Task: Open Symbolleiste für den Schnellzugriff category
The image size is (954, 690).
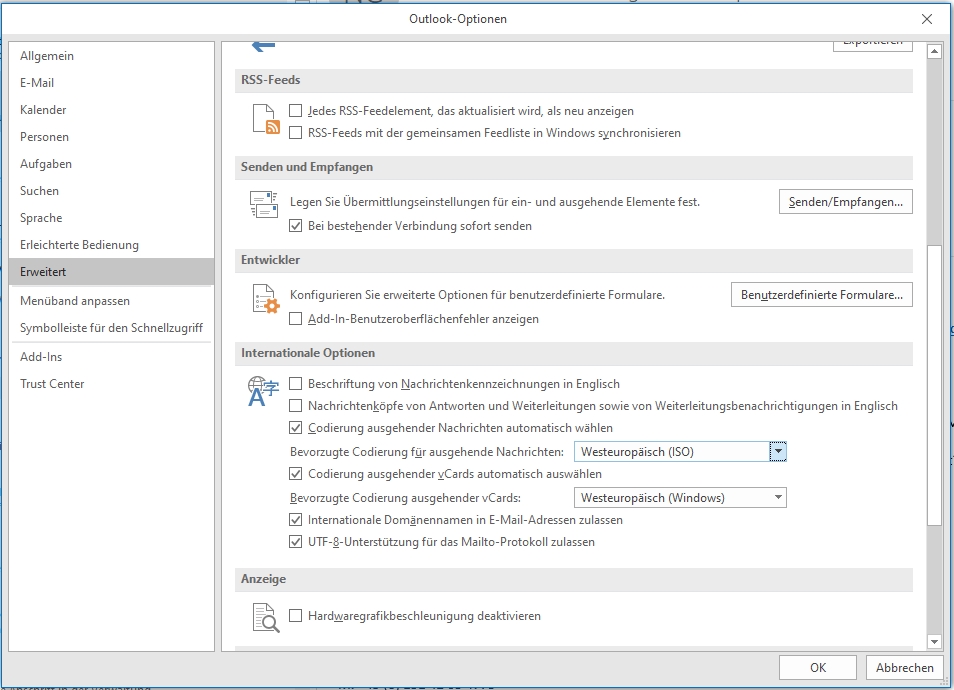Action: pos(111,328)
